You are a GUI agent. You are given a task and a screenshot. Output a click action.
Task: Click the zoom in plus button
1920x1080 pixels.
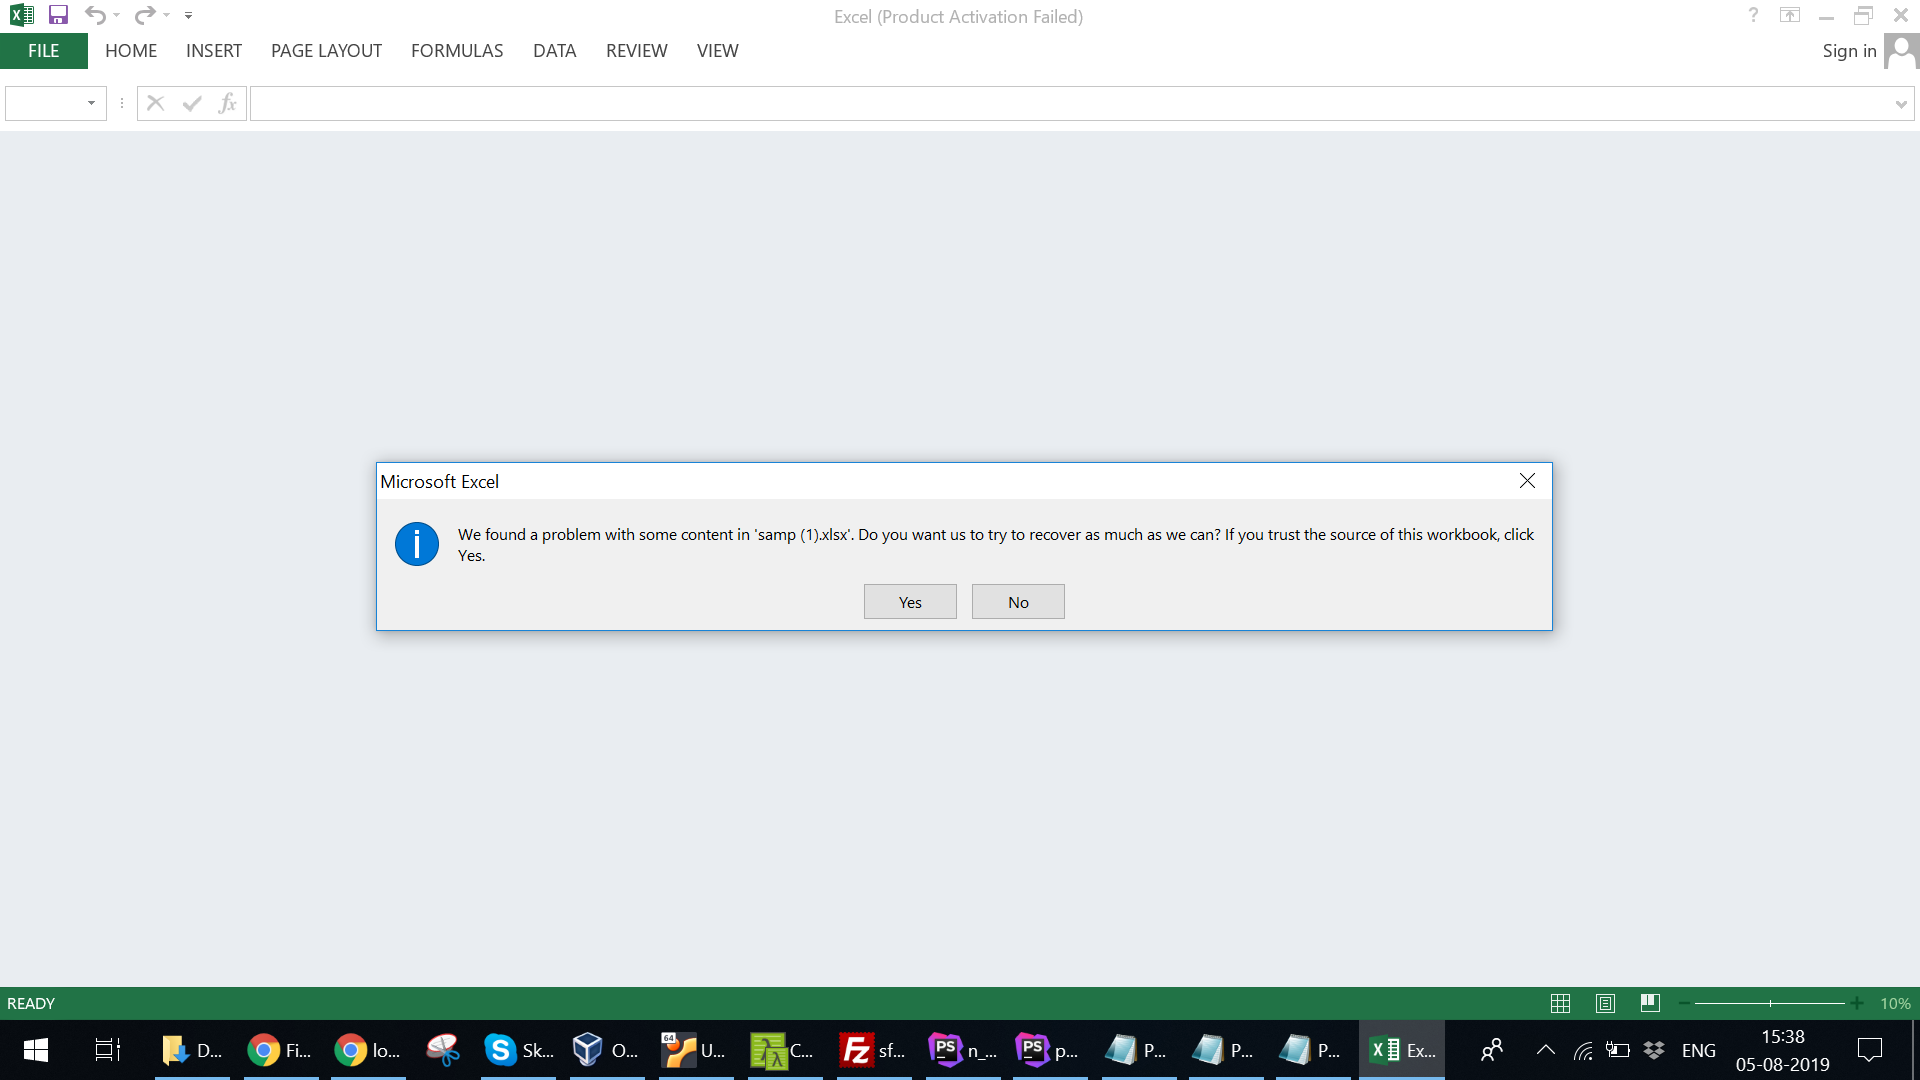(1857, 1003)
